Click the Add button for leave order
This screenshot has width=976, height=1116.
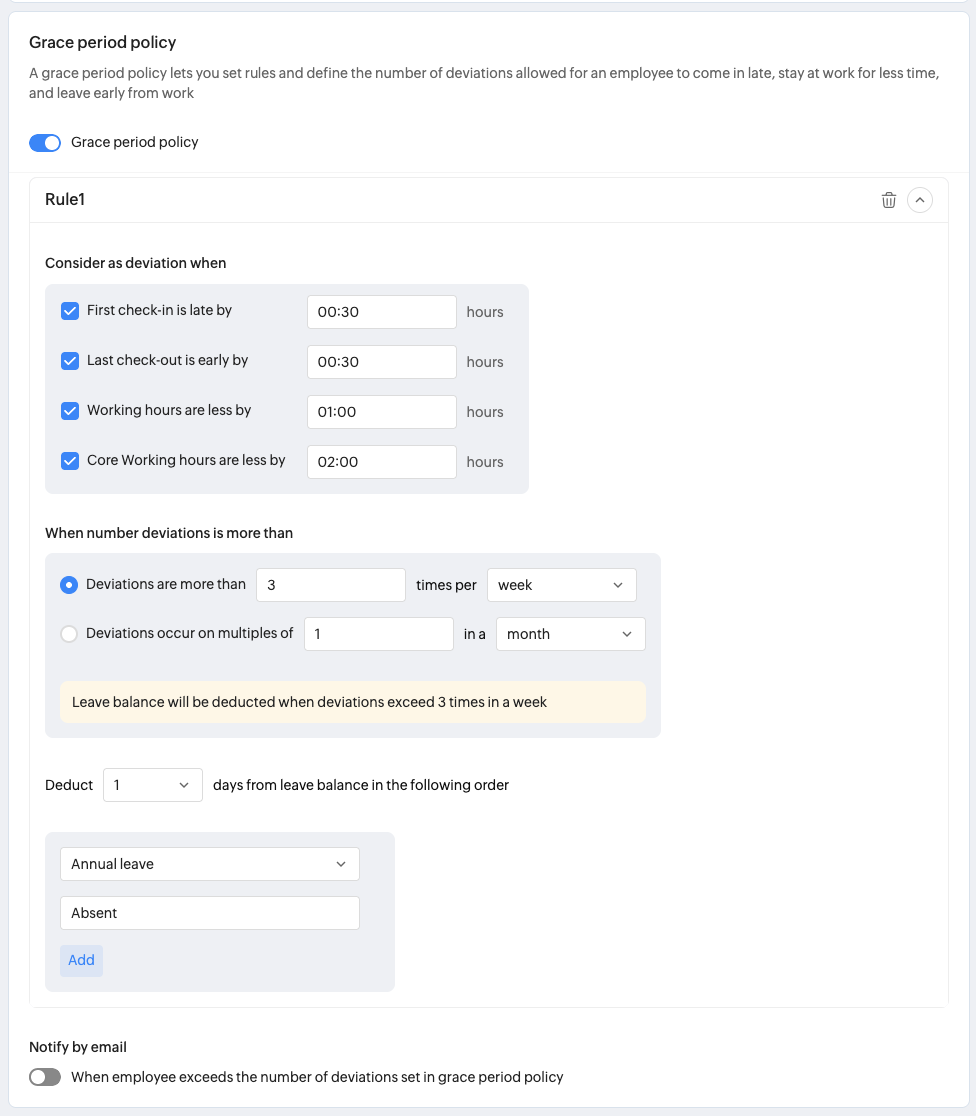(81, 960)
